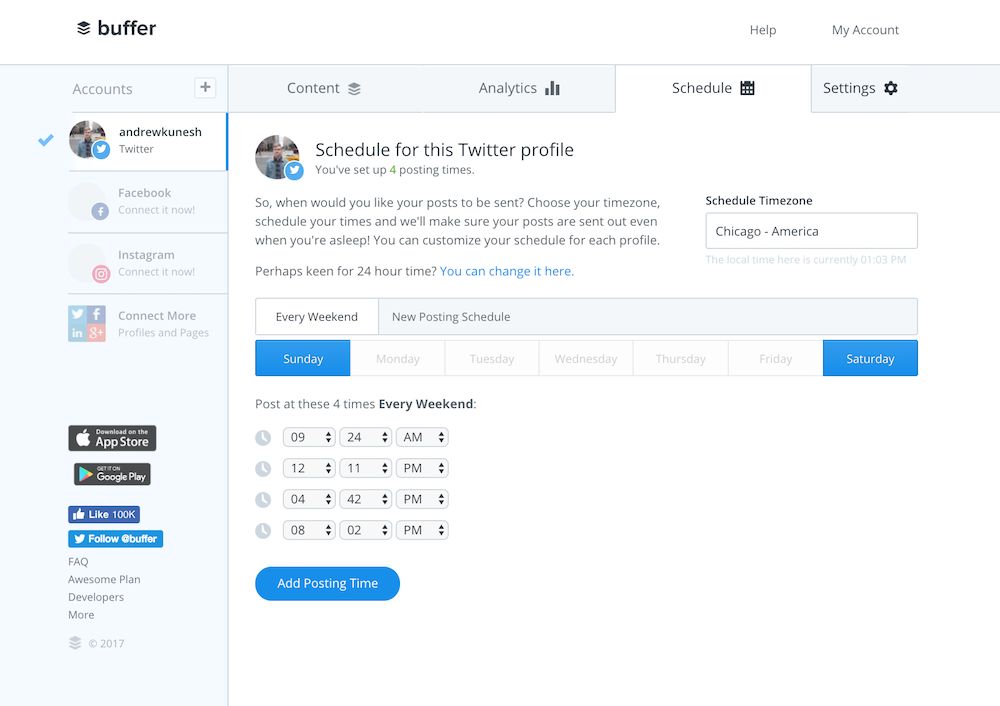1000x706 pixels.
Task: Click the Download on the App Store badge
Action: coord(112,438)
